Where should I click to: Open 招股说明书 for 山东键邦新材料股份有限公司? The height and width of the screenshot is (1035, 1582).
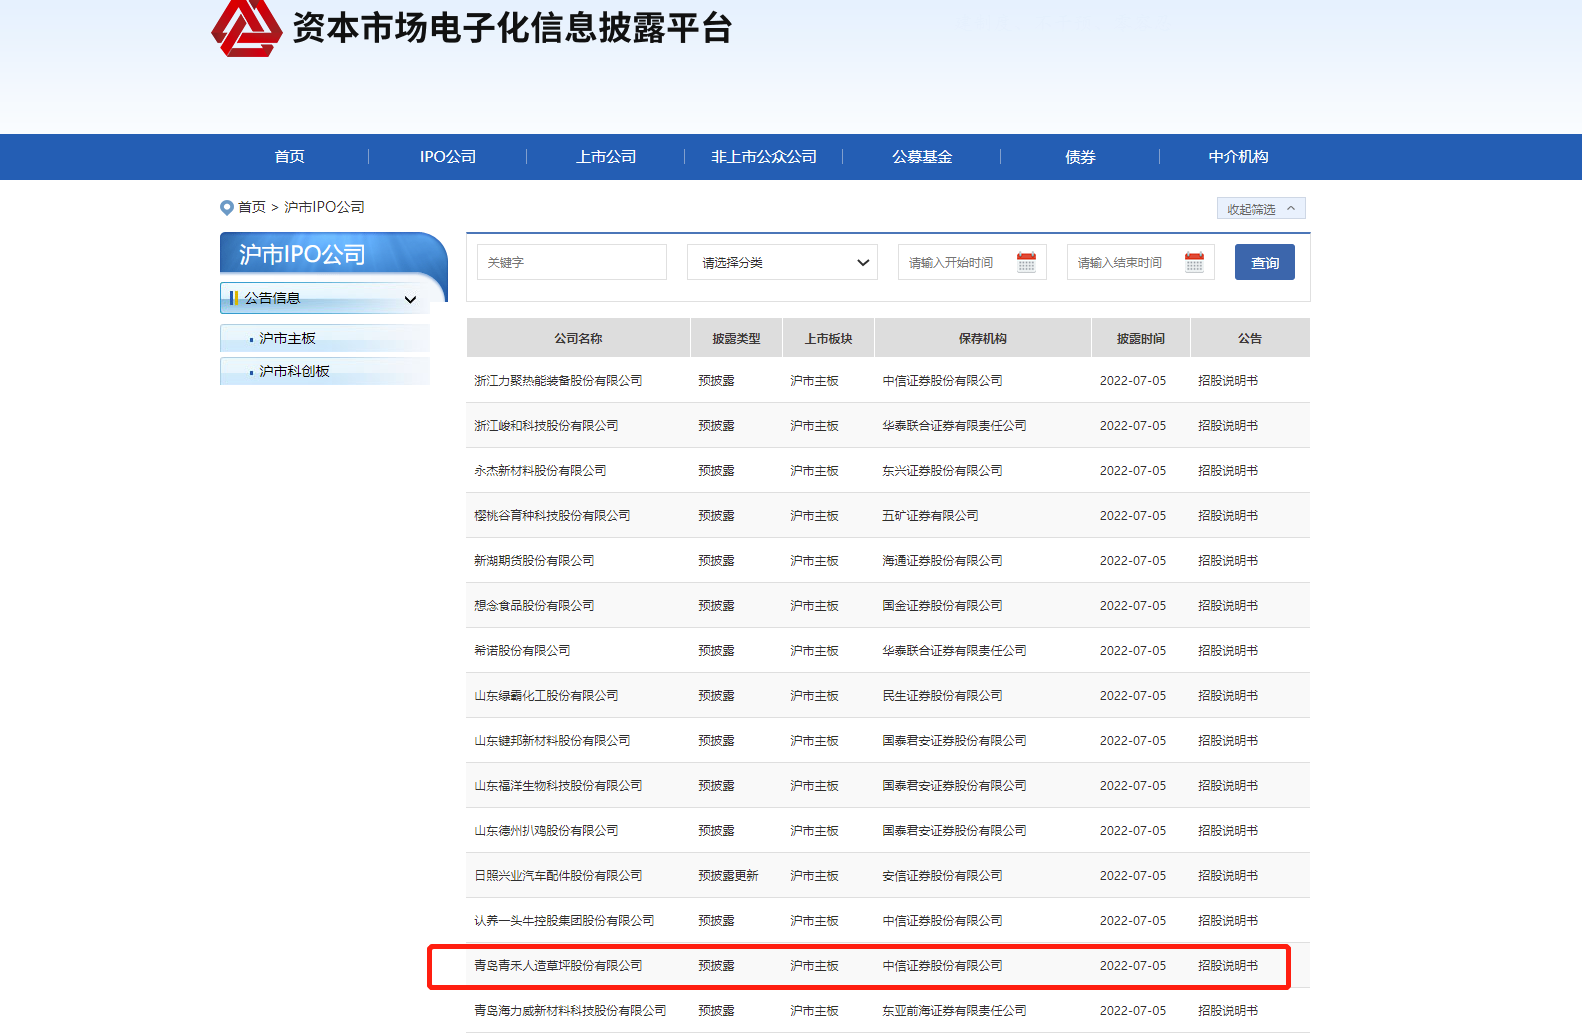pos(1228,741)
